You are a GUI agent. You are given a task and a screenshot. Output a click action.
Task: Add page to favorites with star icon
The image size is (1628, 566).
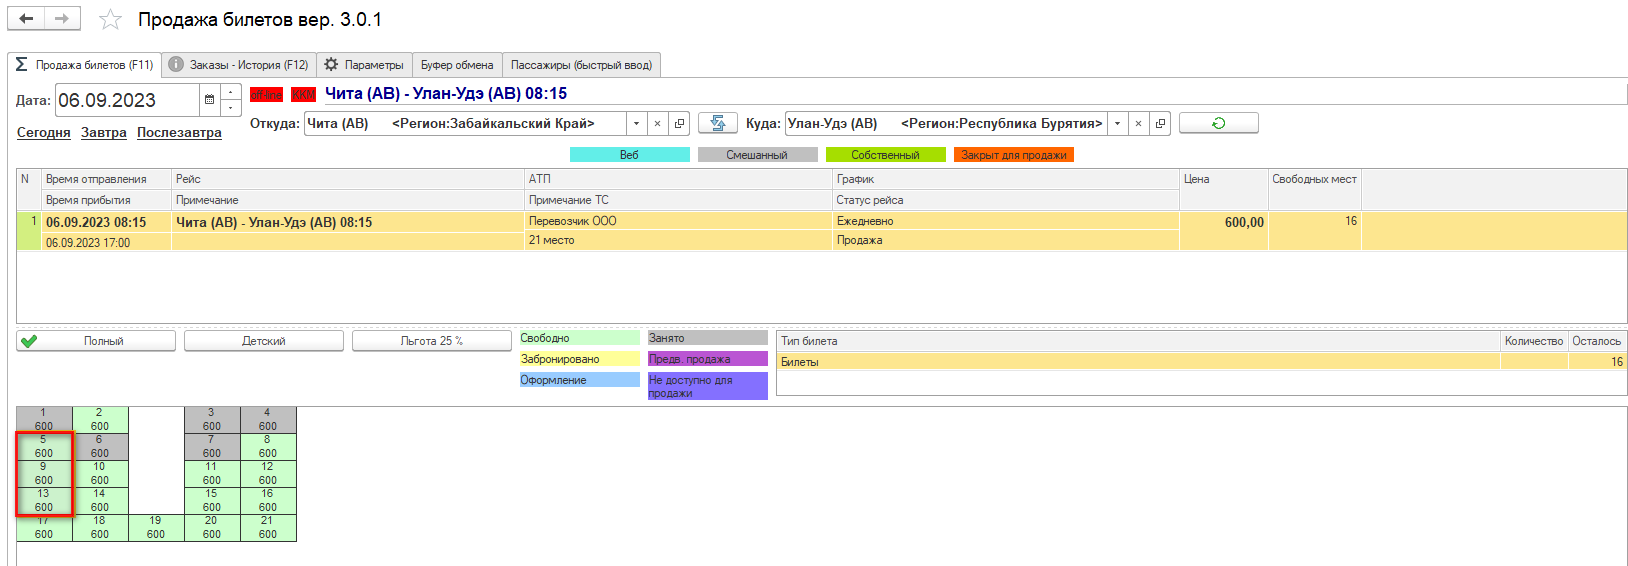point(111,20)
